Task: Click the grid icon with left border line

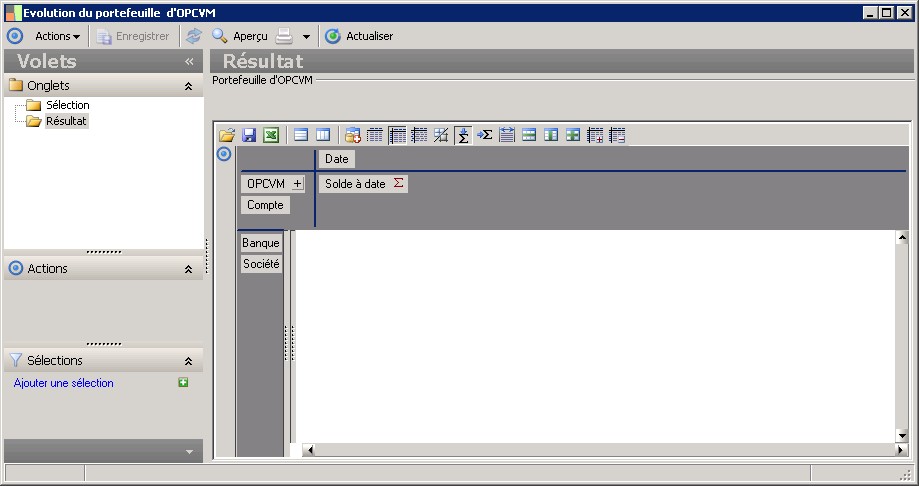Action: tap(419, 135)
